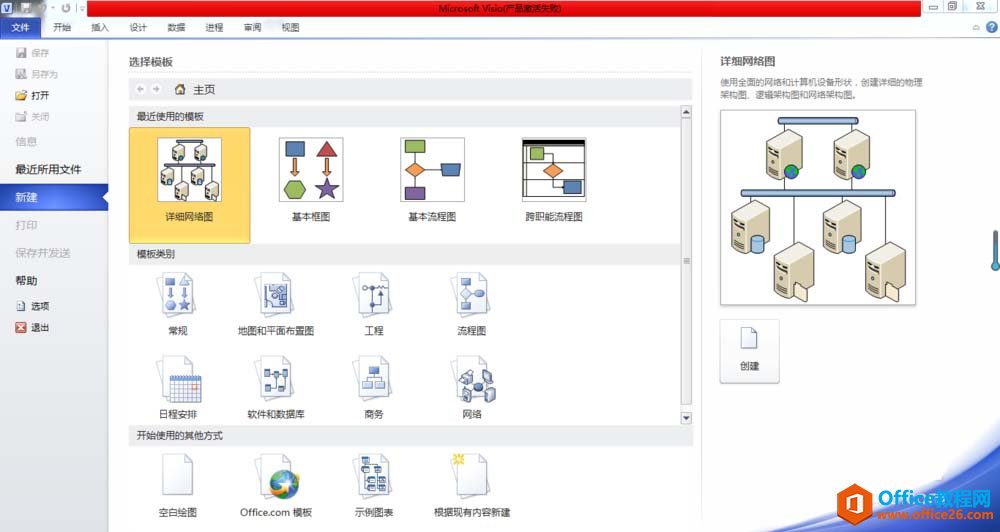1000x532 pixels.
Task: Click the Visio application icon in the title bar
Action: pos(6,8)
